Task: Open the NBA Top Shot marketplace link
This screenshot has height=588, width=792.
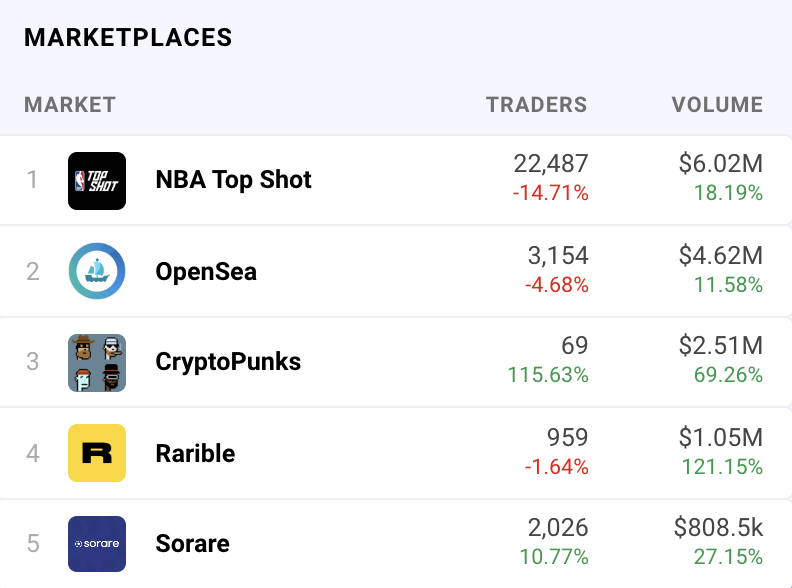Action: 233,180
